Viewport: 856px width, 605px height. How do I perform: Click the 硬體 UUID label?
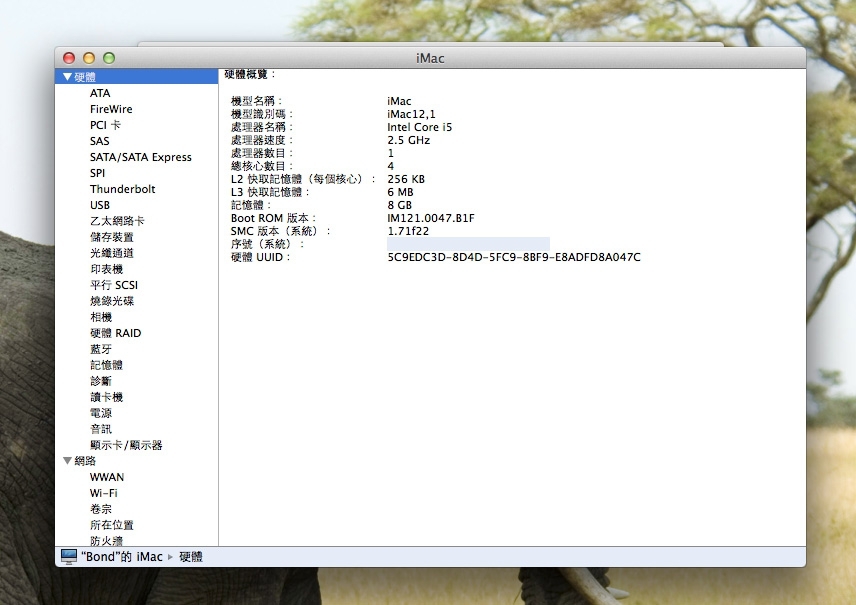(261, 257)
